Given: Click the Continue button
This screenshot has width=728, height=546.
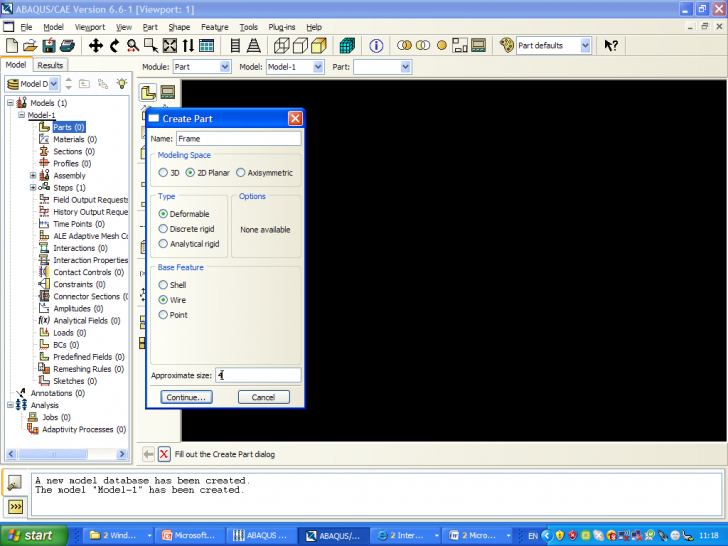Looking at the screenshot, I should coord(186,397).
